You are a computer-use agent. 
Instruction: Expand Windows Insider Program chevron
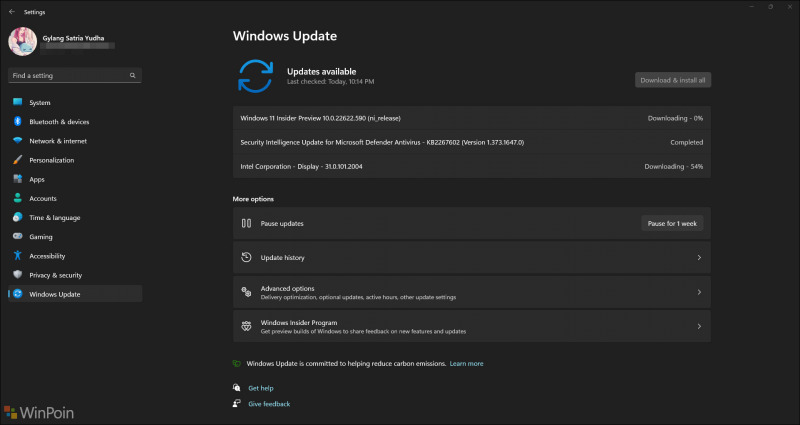pos(699,327)
